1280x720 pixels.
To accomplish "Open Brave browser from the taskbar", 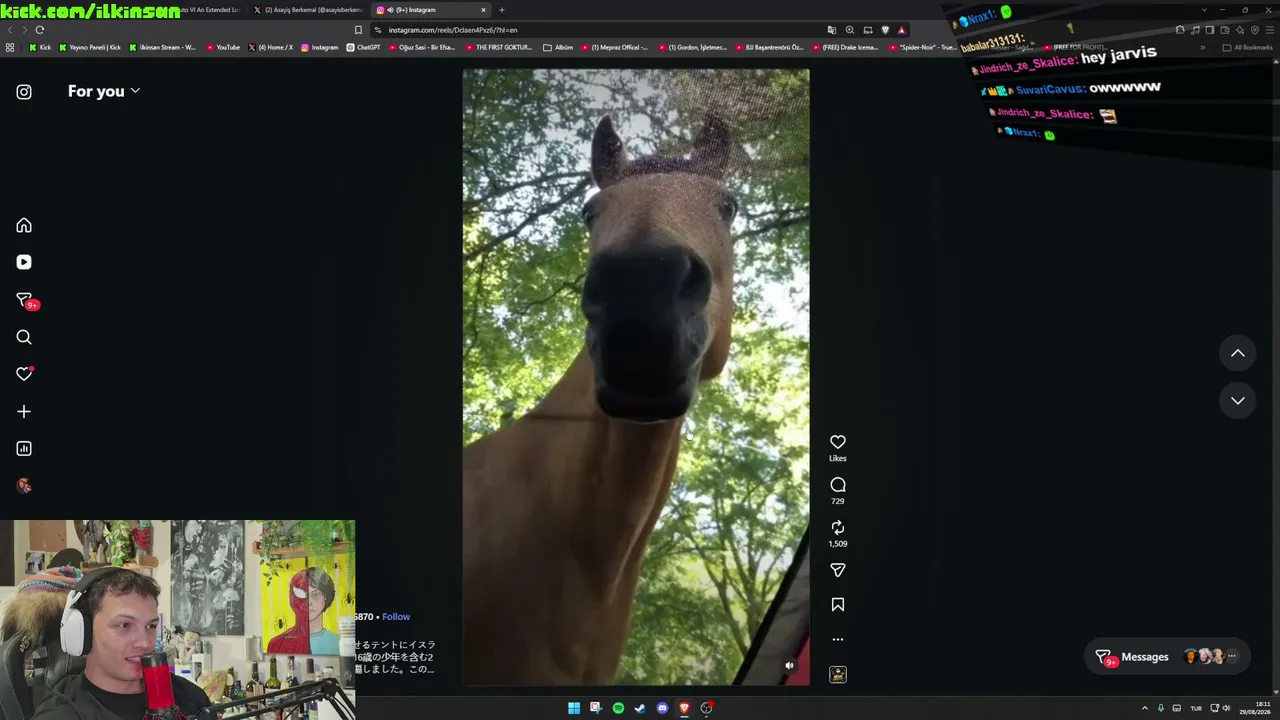I will point(684,708).
